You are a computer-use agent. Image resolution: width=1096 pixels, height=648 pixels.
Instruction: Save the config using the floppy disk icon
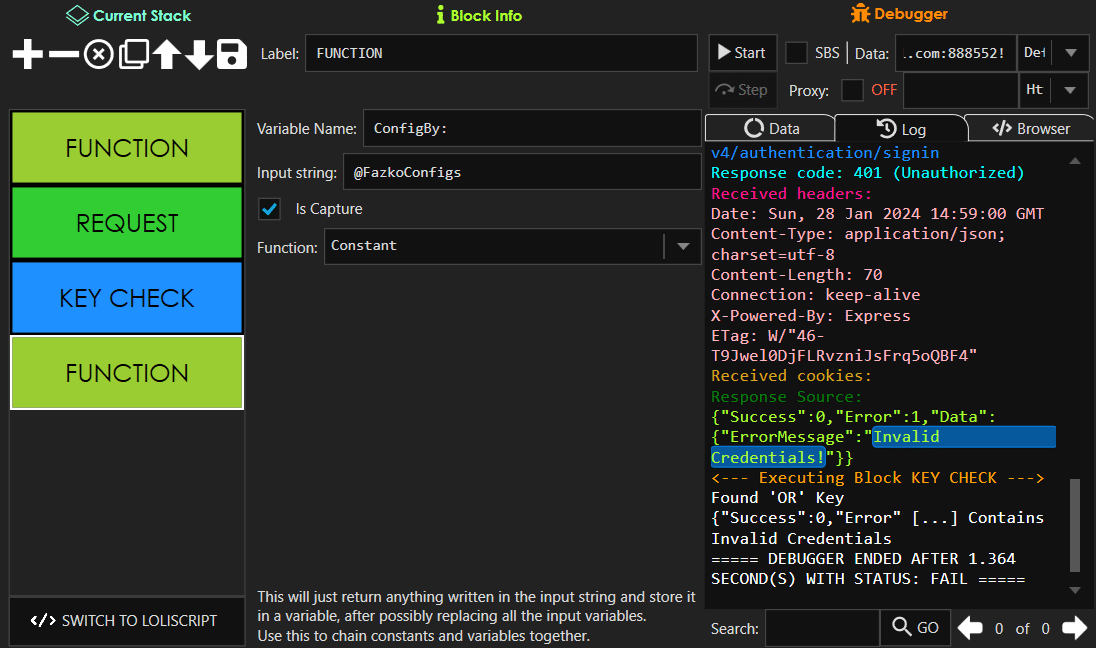[x=232, y=54]
